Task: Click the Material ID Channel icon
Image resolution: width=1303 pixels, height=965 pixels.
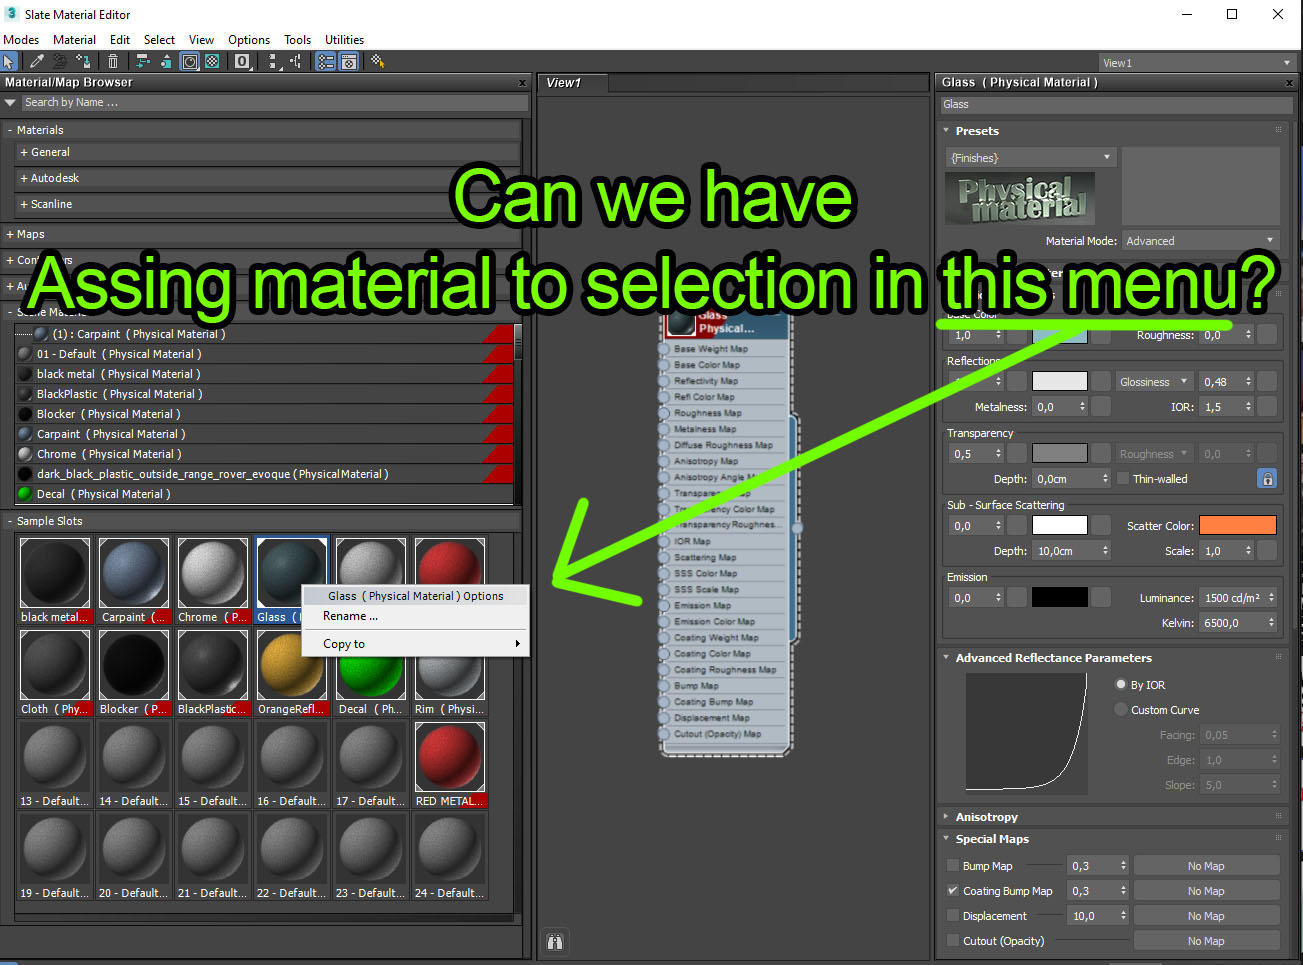Action: (x=242, y=61)
